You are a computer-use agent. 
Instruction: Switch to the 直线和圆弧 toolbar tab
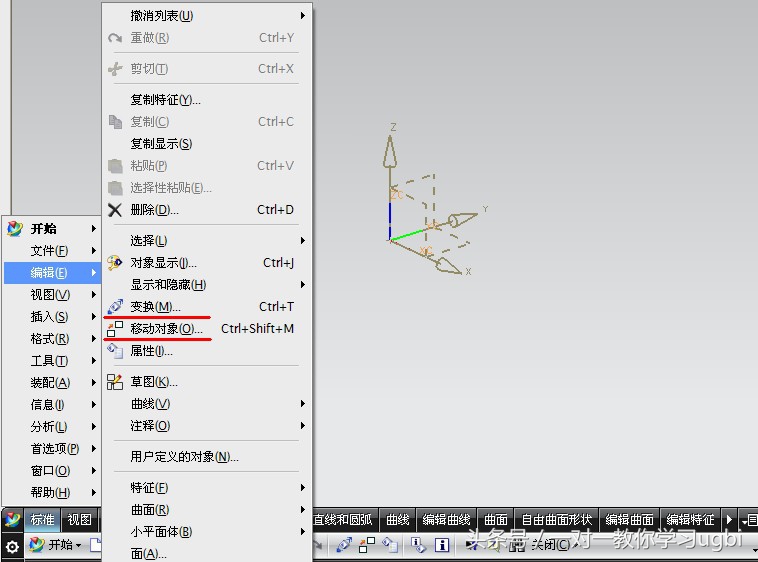pyautogui.click(x=344, y=519)
